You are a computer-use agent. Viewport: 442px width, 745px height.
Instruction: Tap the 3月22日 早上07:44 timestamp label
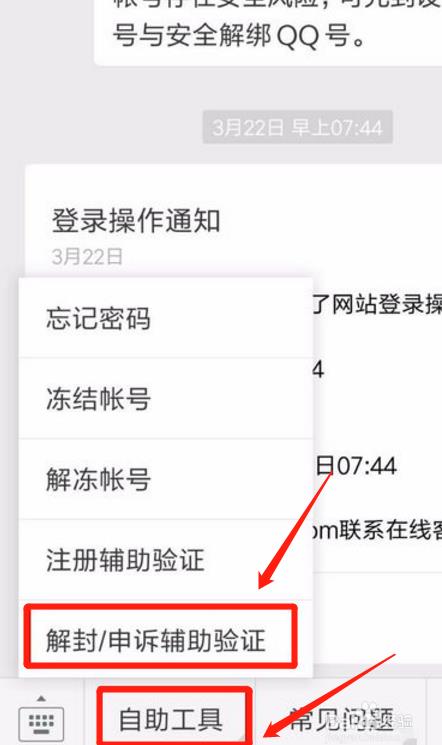pos(298,127)
